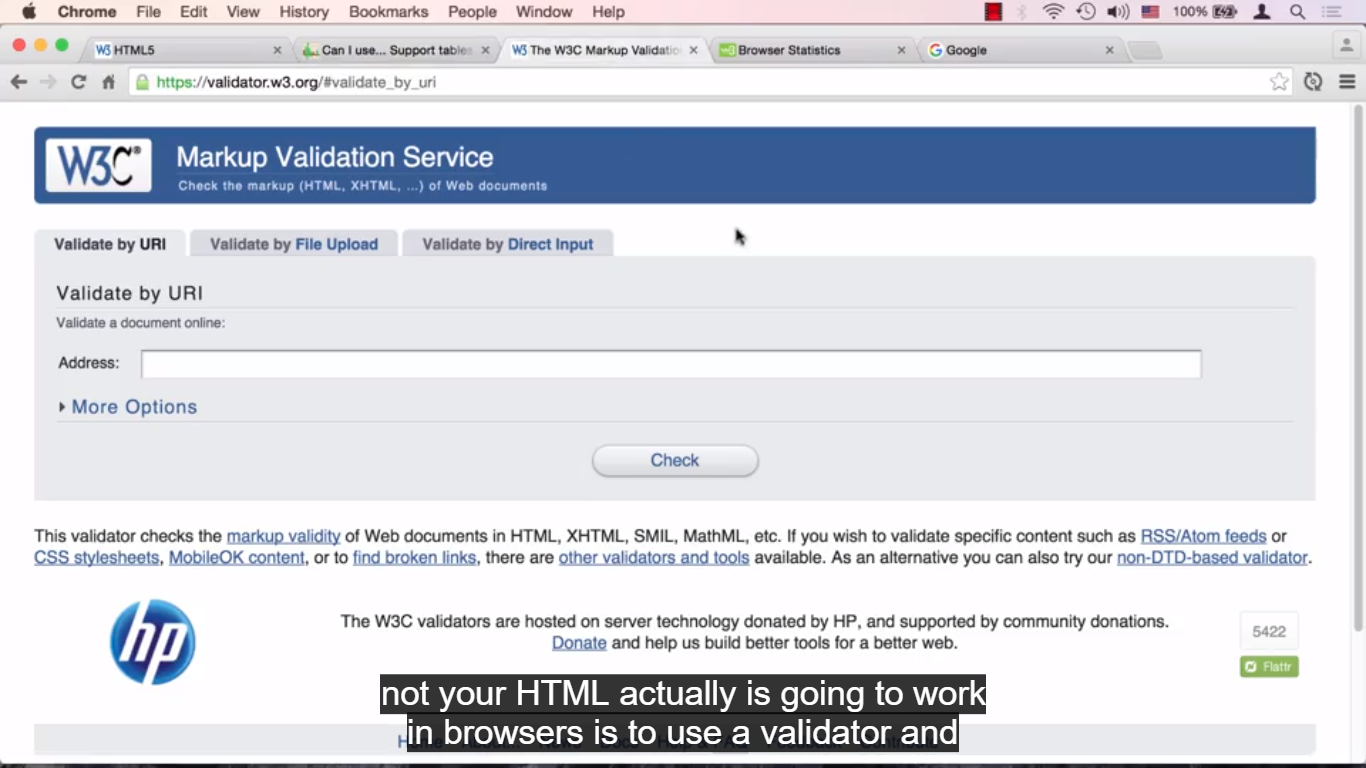Open the markup validity link
The image size is (1366, 768).
[284, 536]
